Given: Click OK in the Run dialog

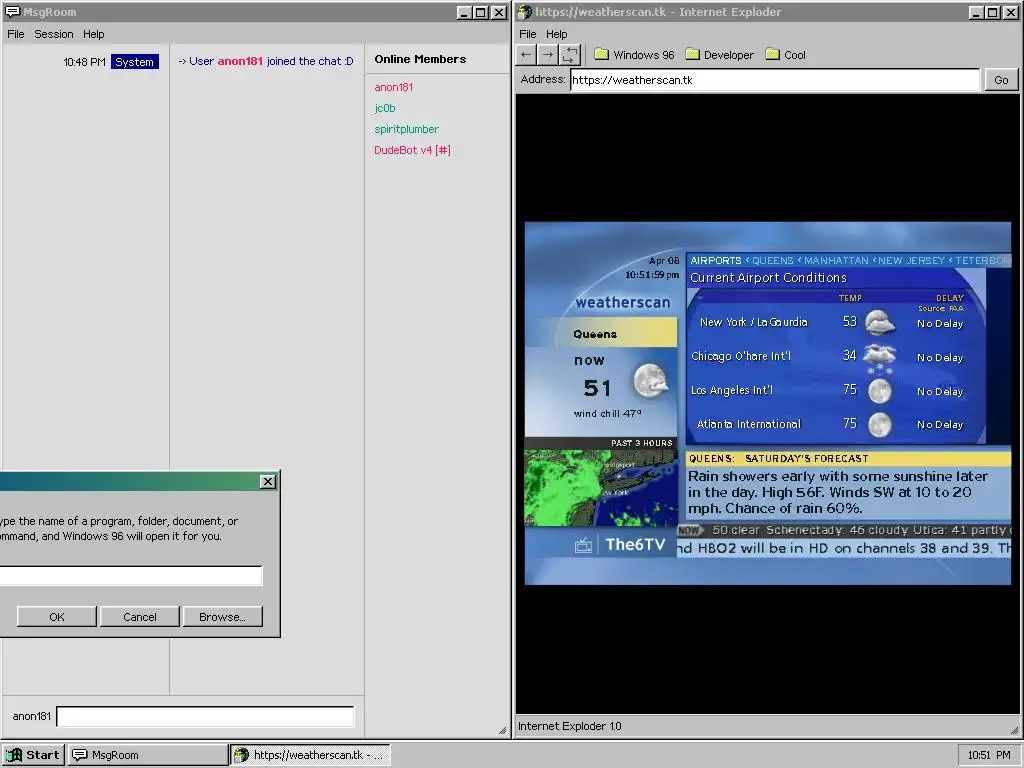Looking at the screenshot, I should [57, 616].
